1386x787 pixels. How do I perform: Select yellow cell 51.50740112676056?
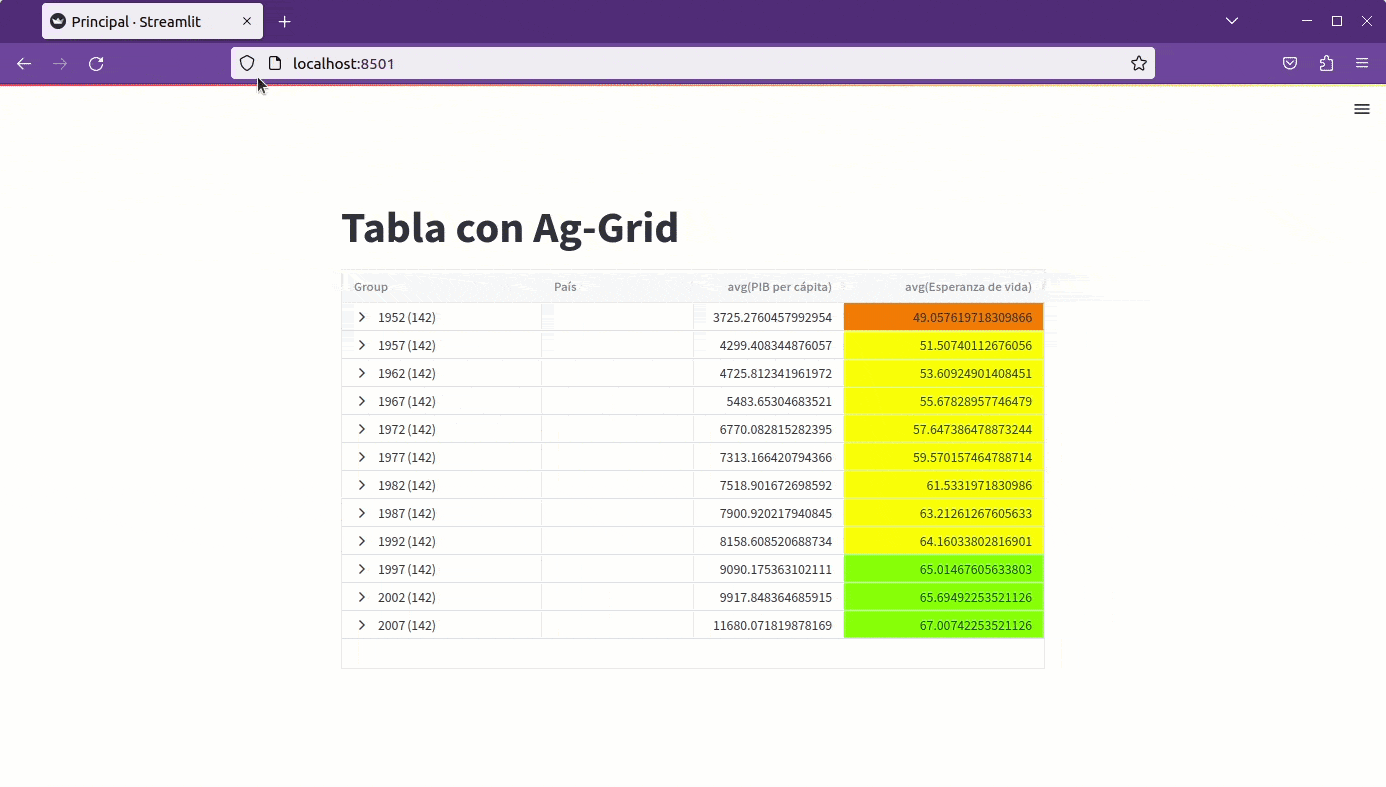click(x=944, y=345)
